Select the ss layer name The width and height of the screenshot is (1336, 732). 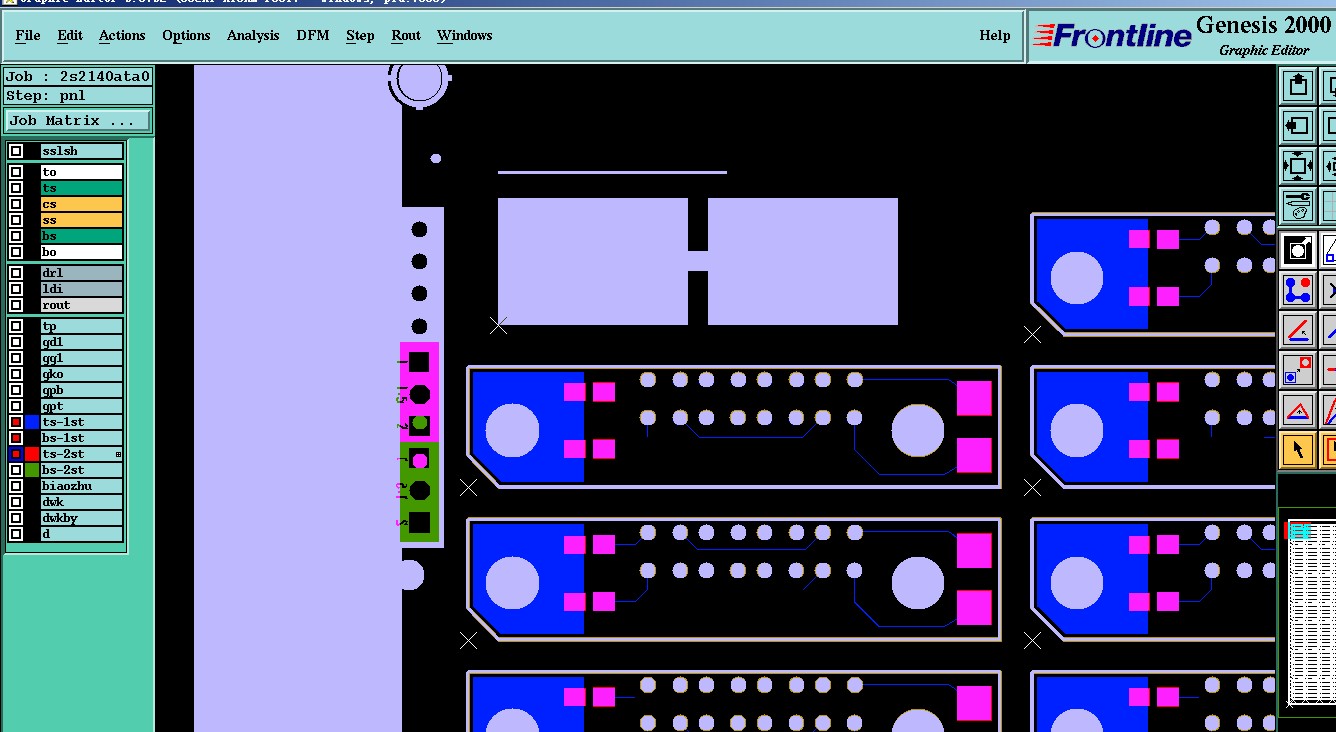pyautogui.click(x=81, y=220)
